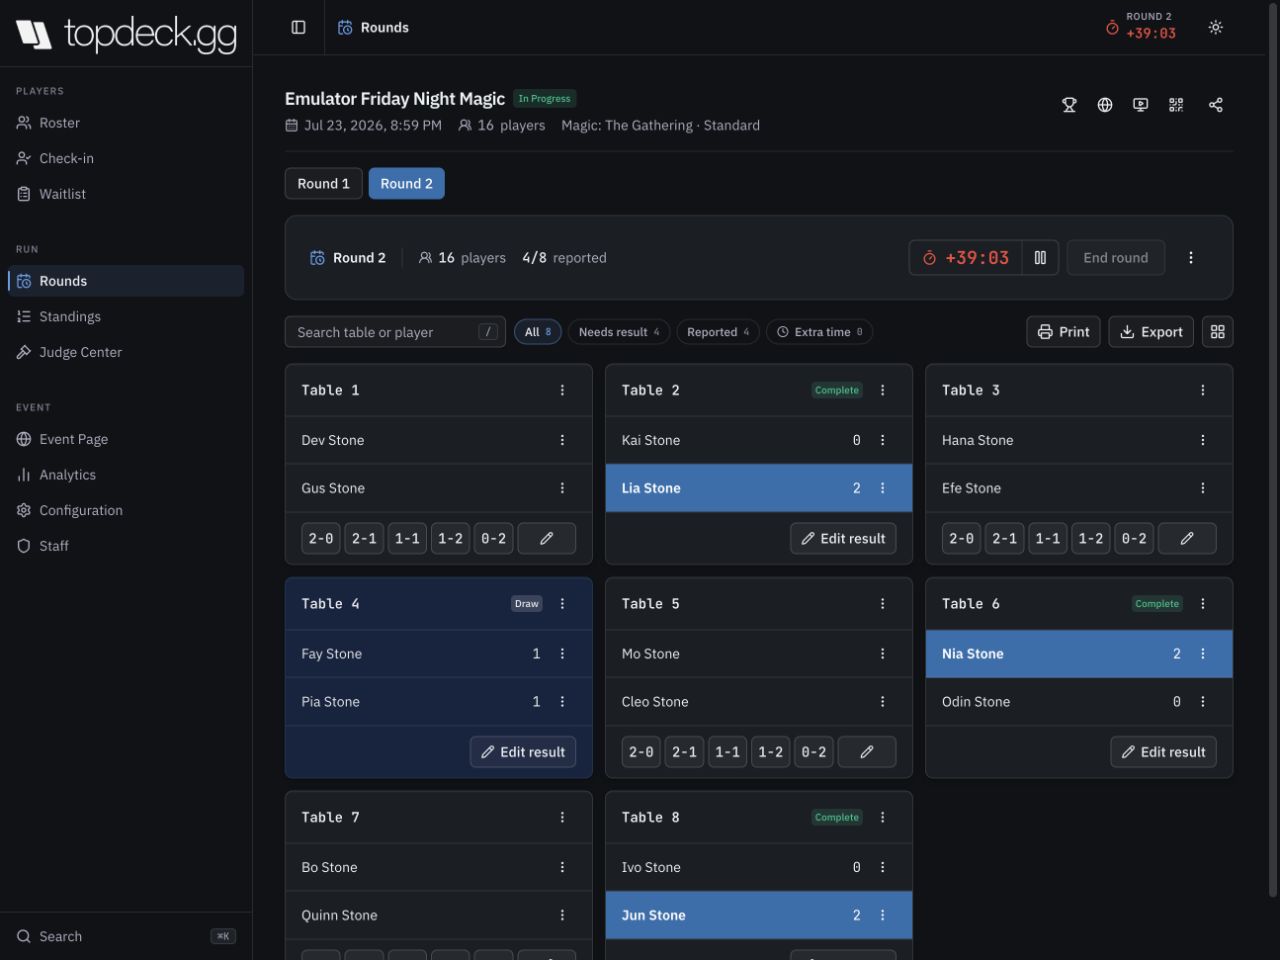Export the round pairings
This screenshot has height=960, width=1280.
tap(1151, 332)
